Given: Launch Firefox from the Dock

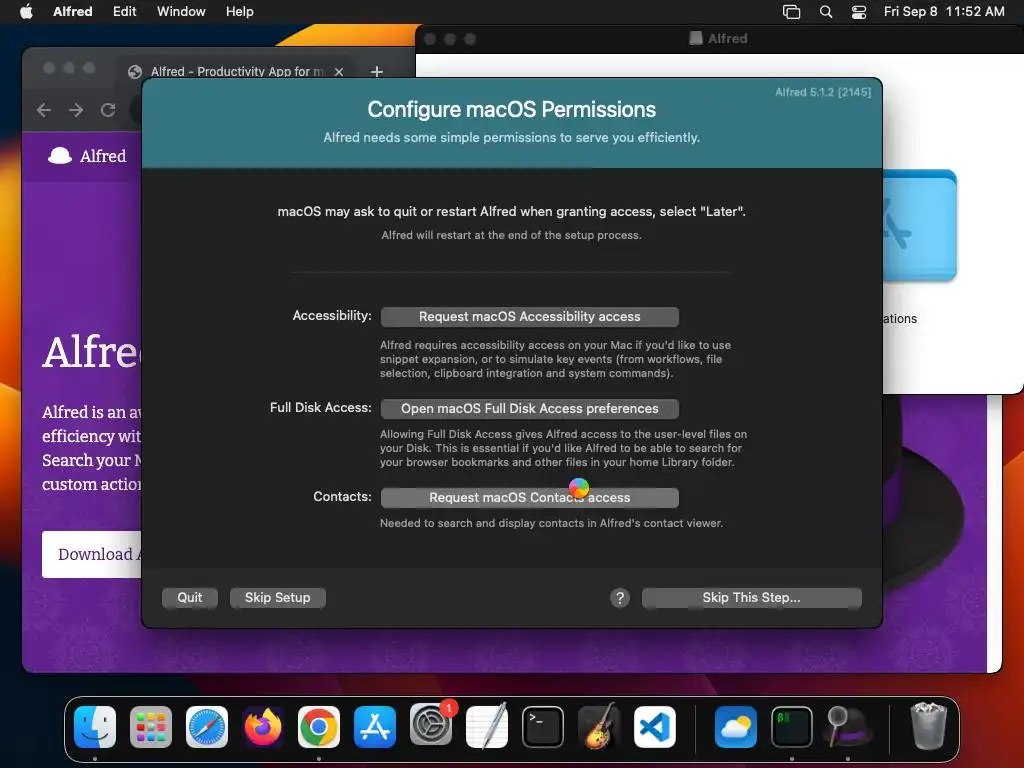Looking at the screenshot, I should click(263, 726).
